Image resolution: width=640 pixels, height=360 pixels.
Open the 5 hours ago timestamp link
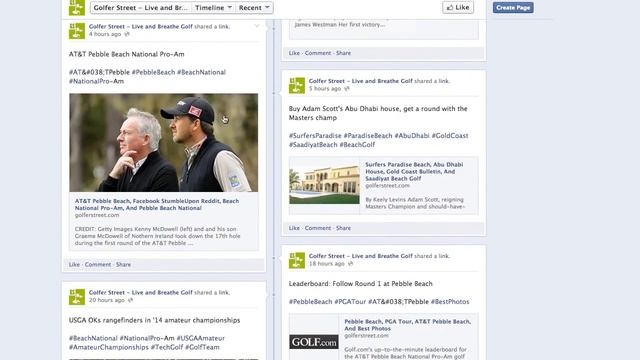pos(325,89)
